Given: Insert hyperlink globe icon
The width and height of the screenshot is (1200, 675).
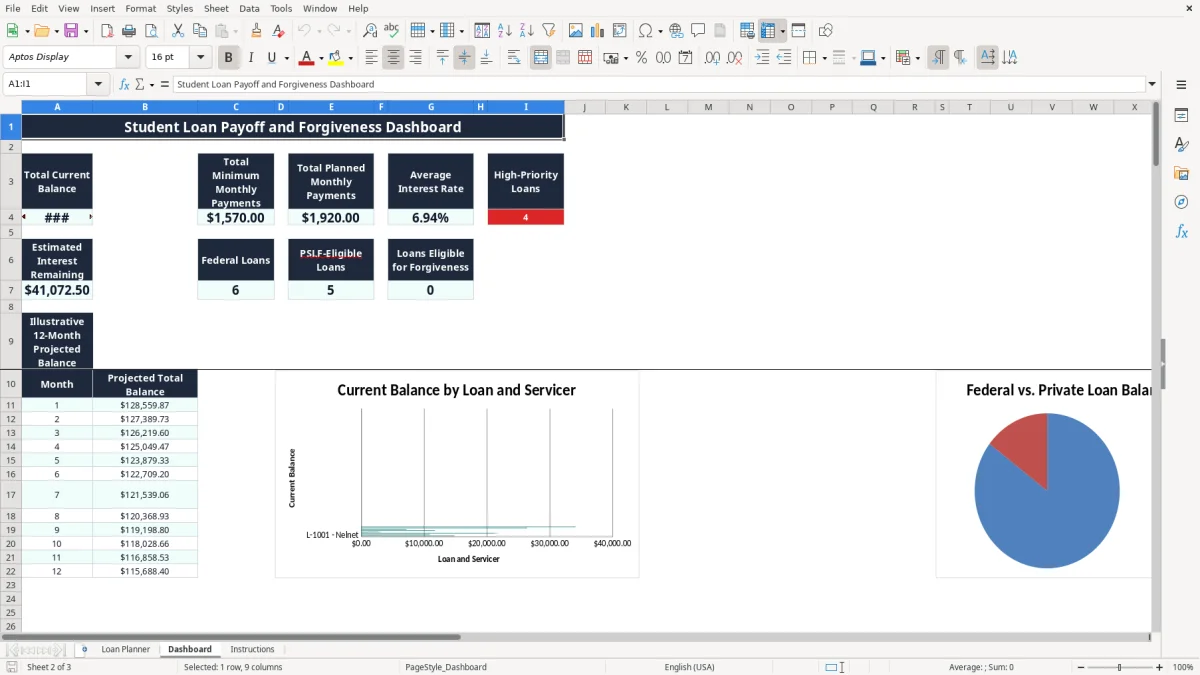Looking at the screenshot, I should [676, 31].
